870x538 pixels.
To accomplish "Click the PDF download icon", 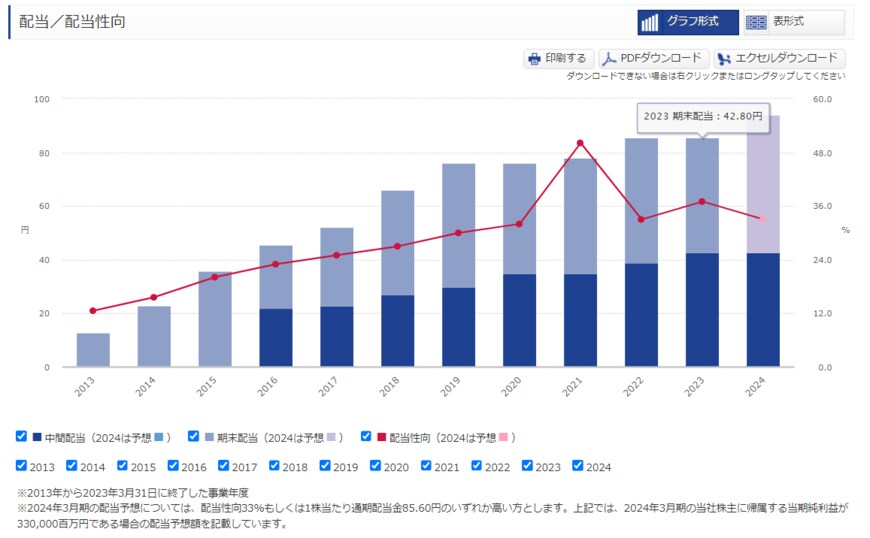I will pyautogui.click(x=608, y=59).
